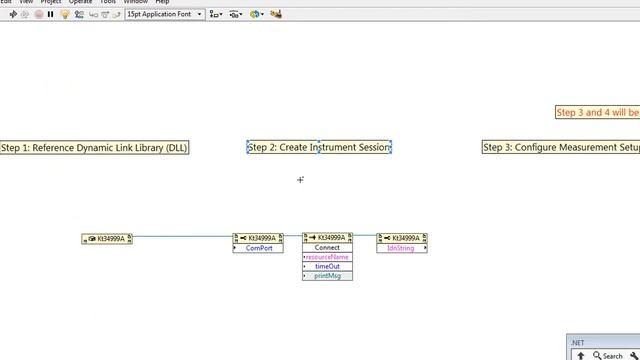Click the Step Over toolbar icon

(105, 15)
